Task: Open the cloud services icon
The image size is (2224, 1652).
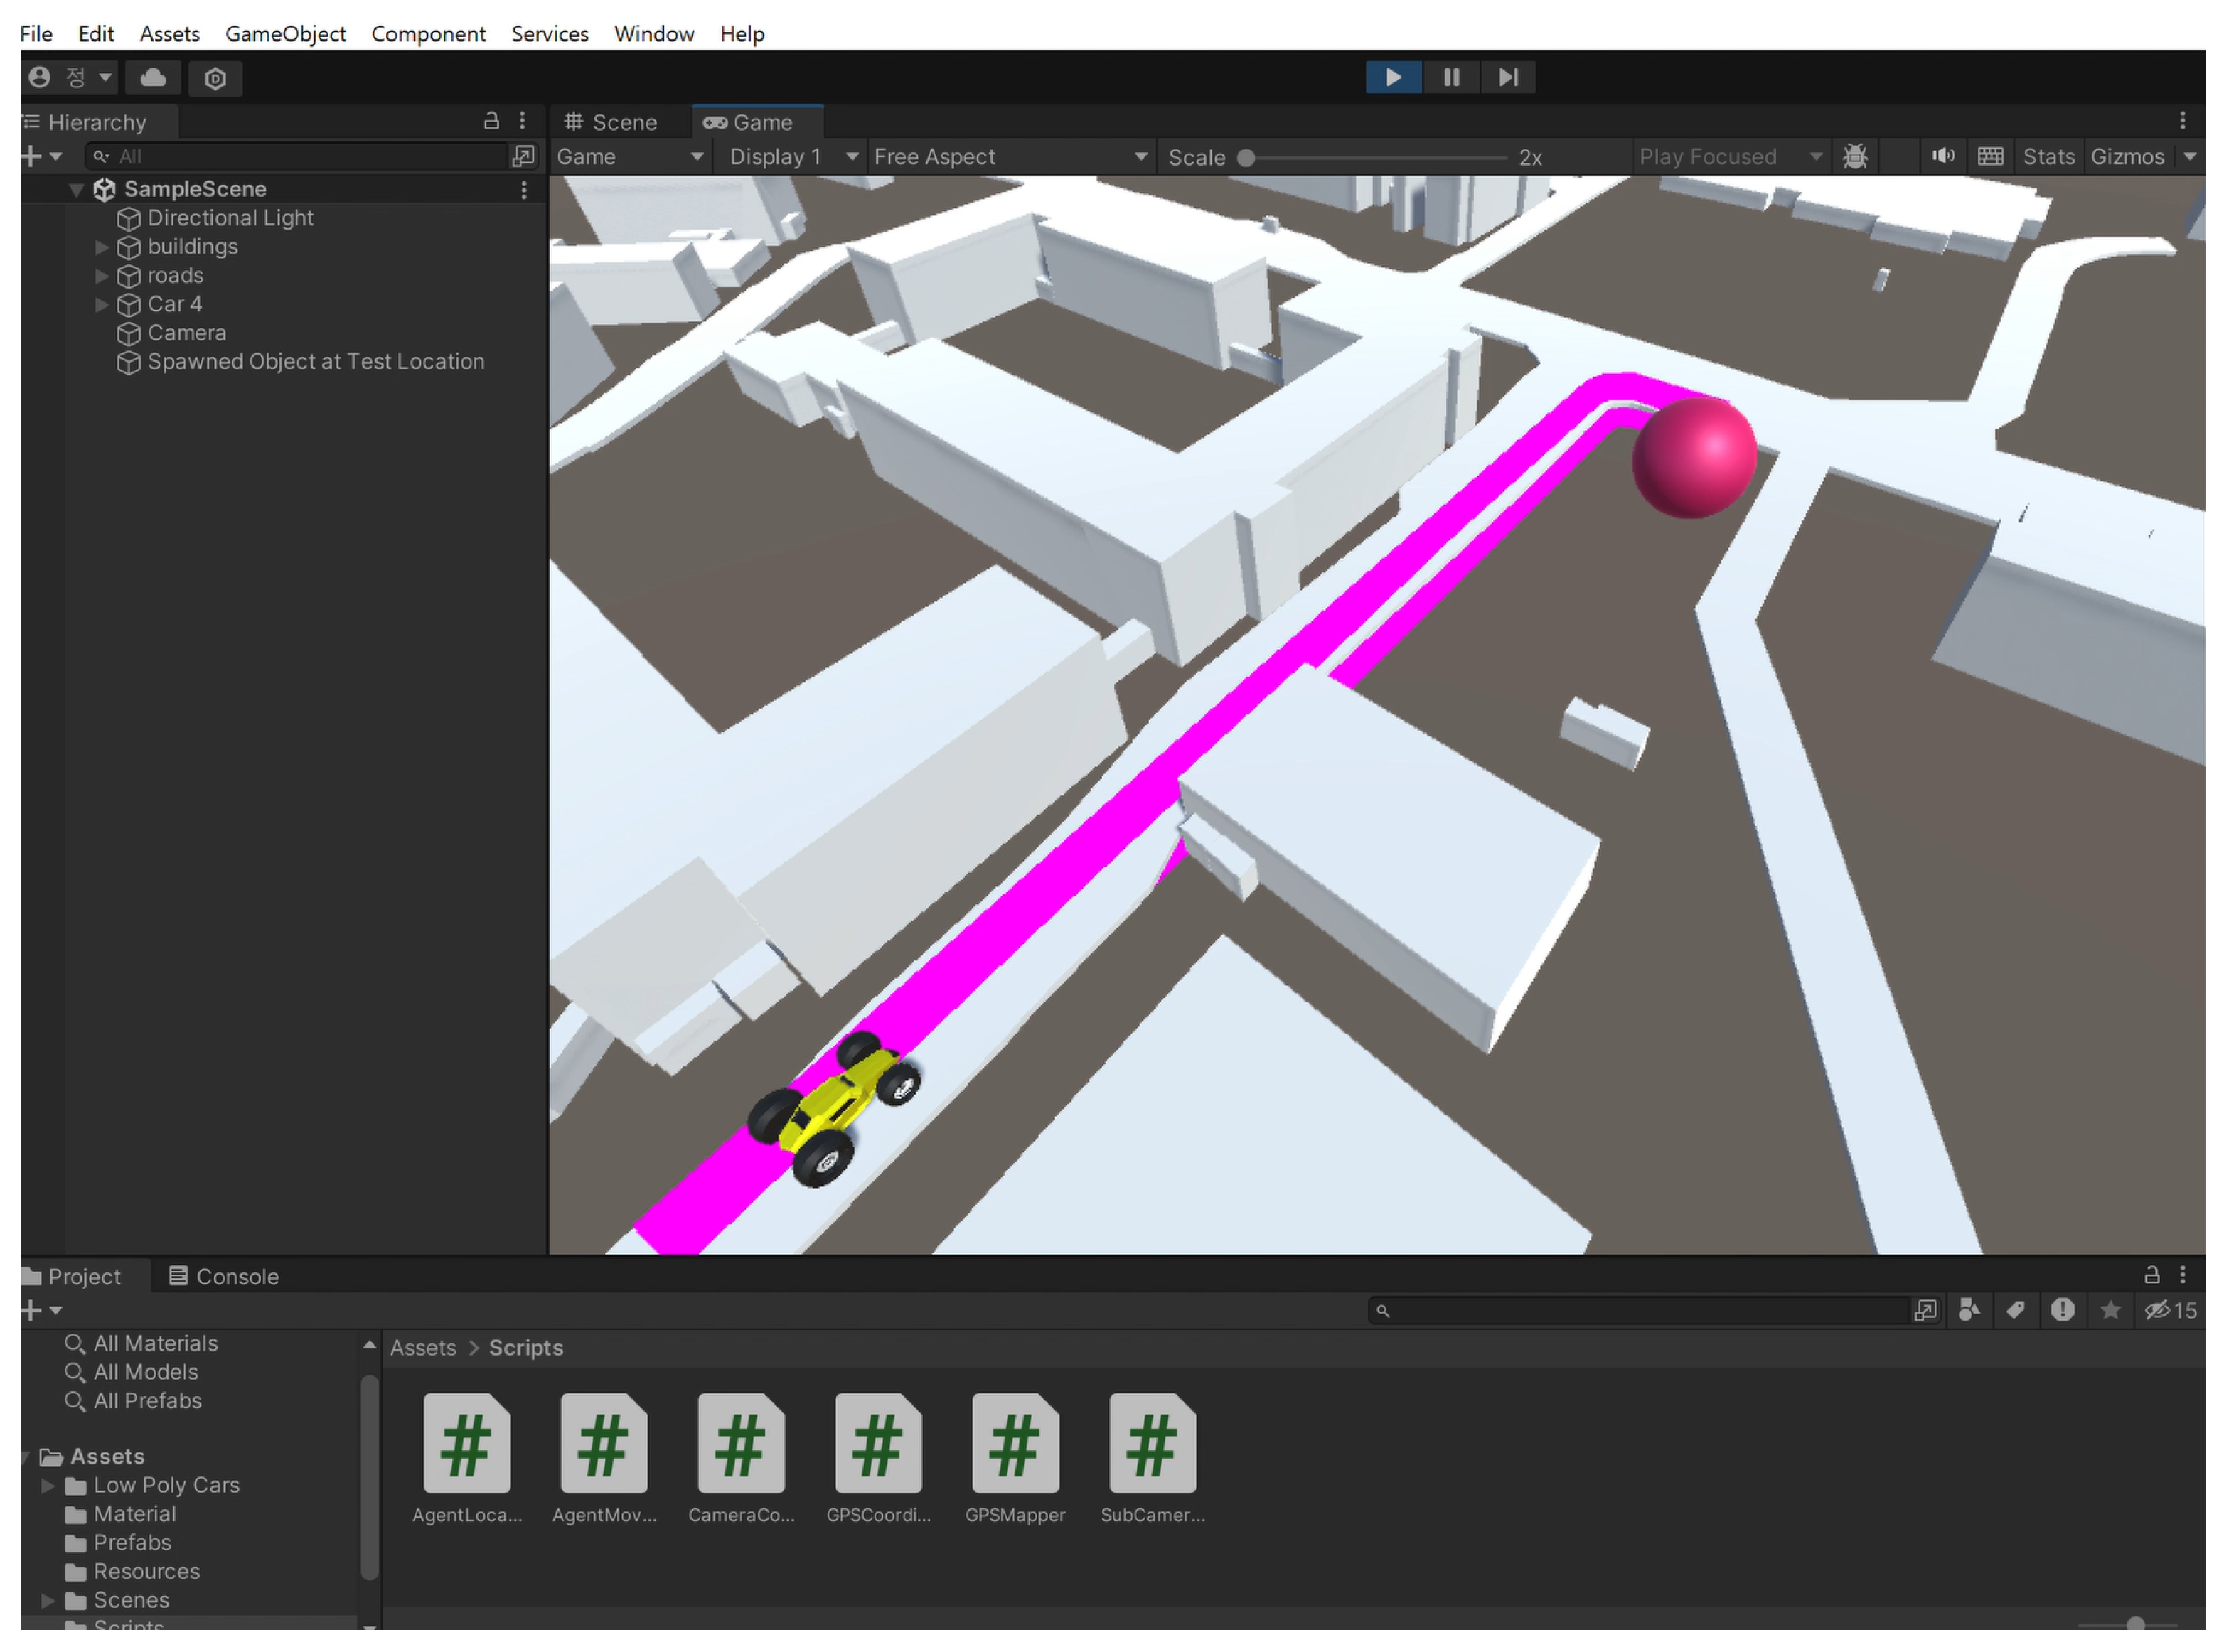Action: (153, 77)
